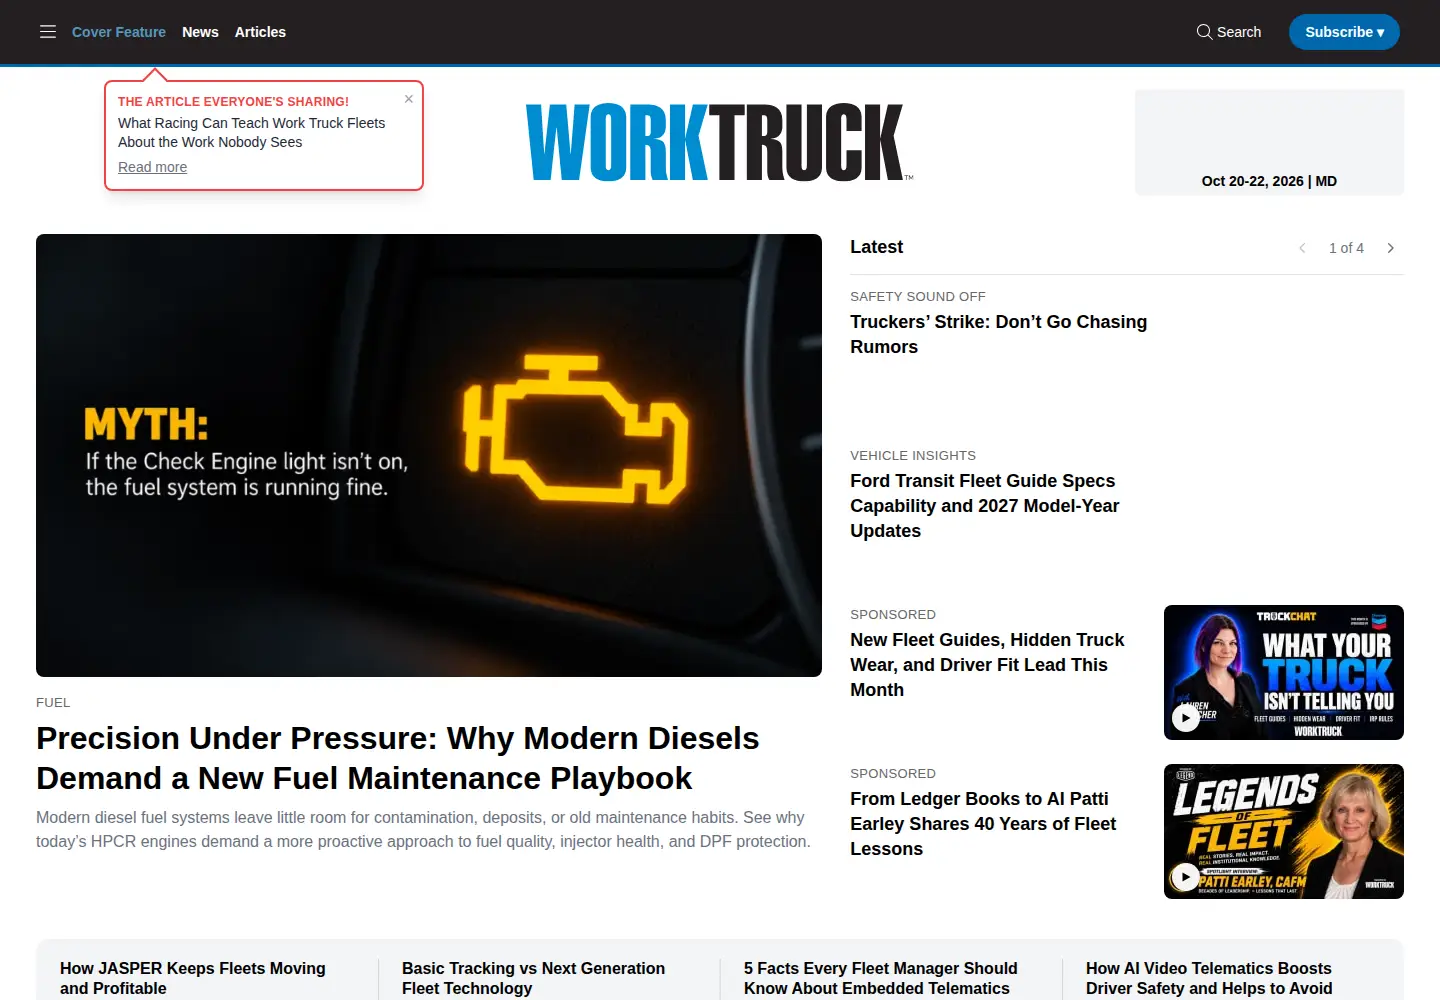Open 5 Facts Embedded Telematics link

coord(880,978)
